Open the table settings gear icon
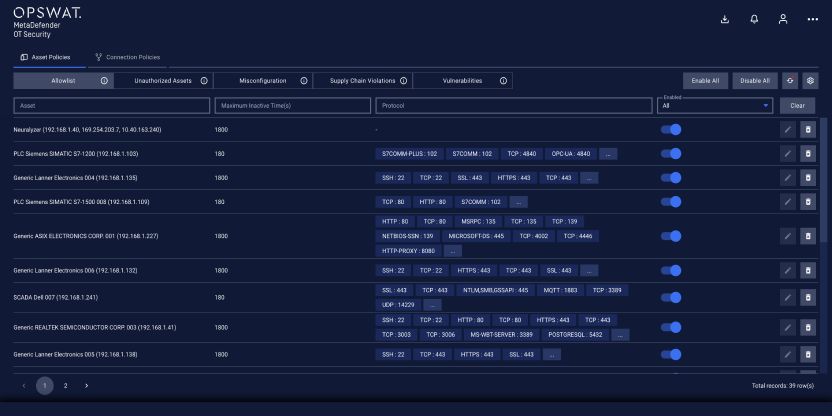Viewport: 832px width, 416px height. [810, 81]
